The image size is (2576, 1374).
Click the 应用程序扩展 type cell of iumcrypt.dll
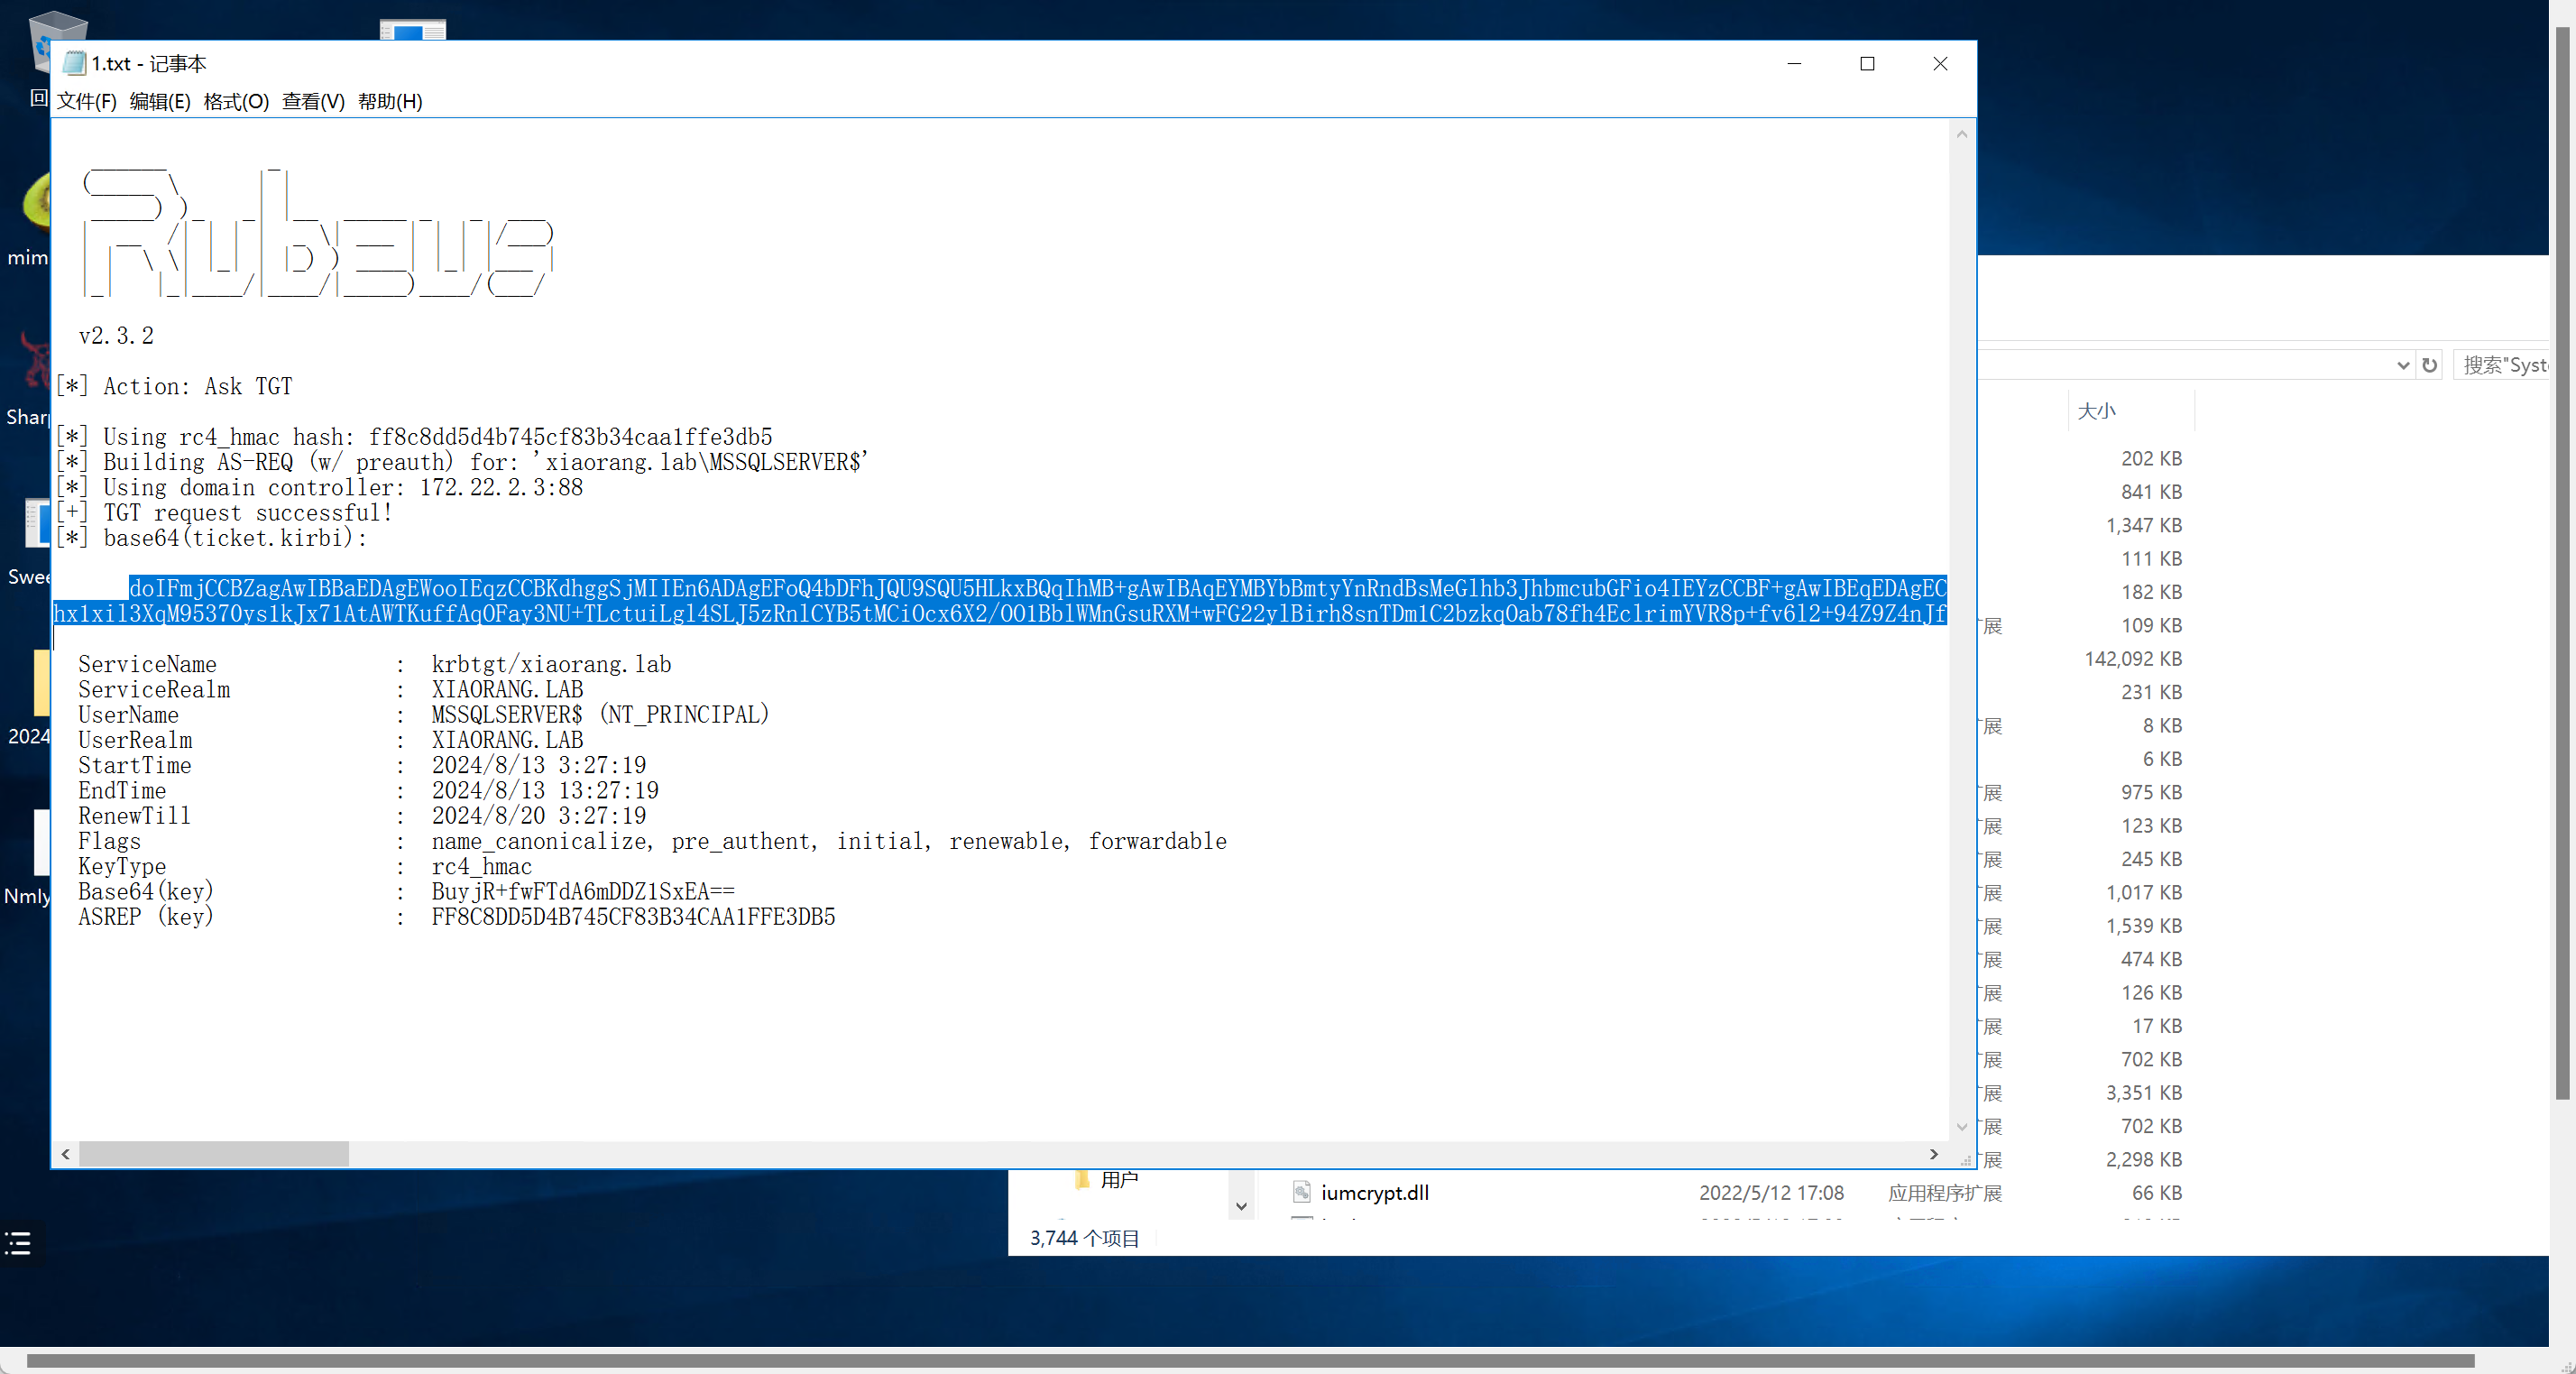click(1945, 1193)
